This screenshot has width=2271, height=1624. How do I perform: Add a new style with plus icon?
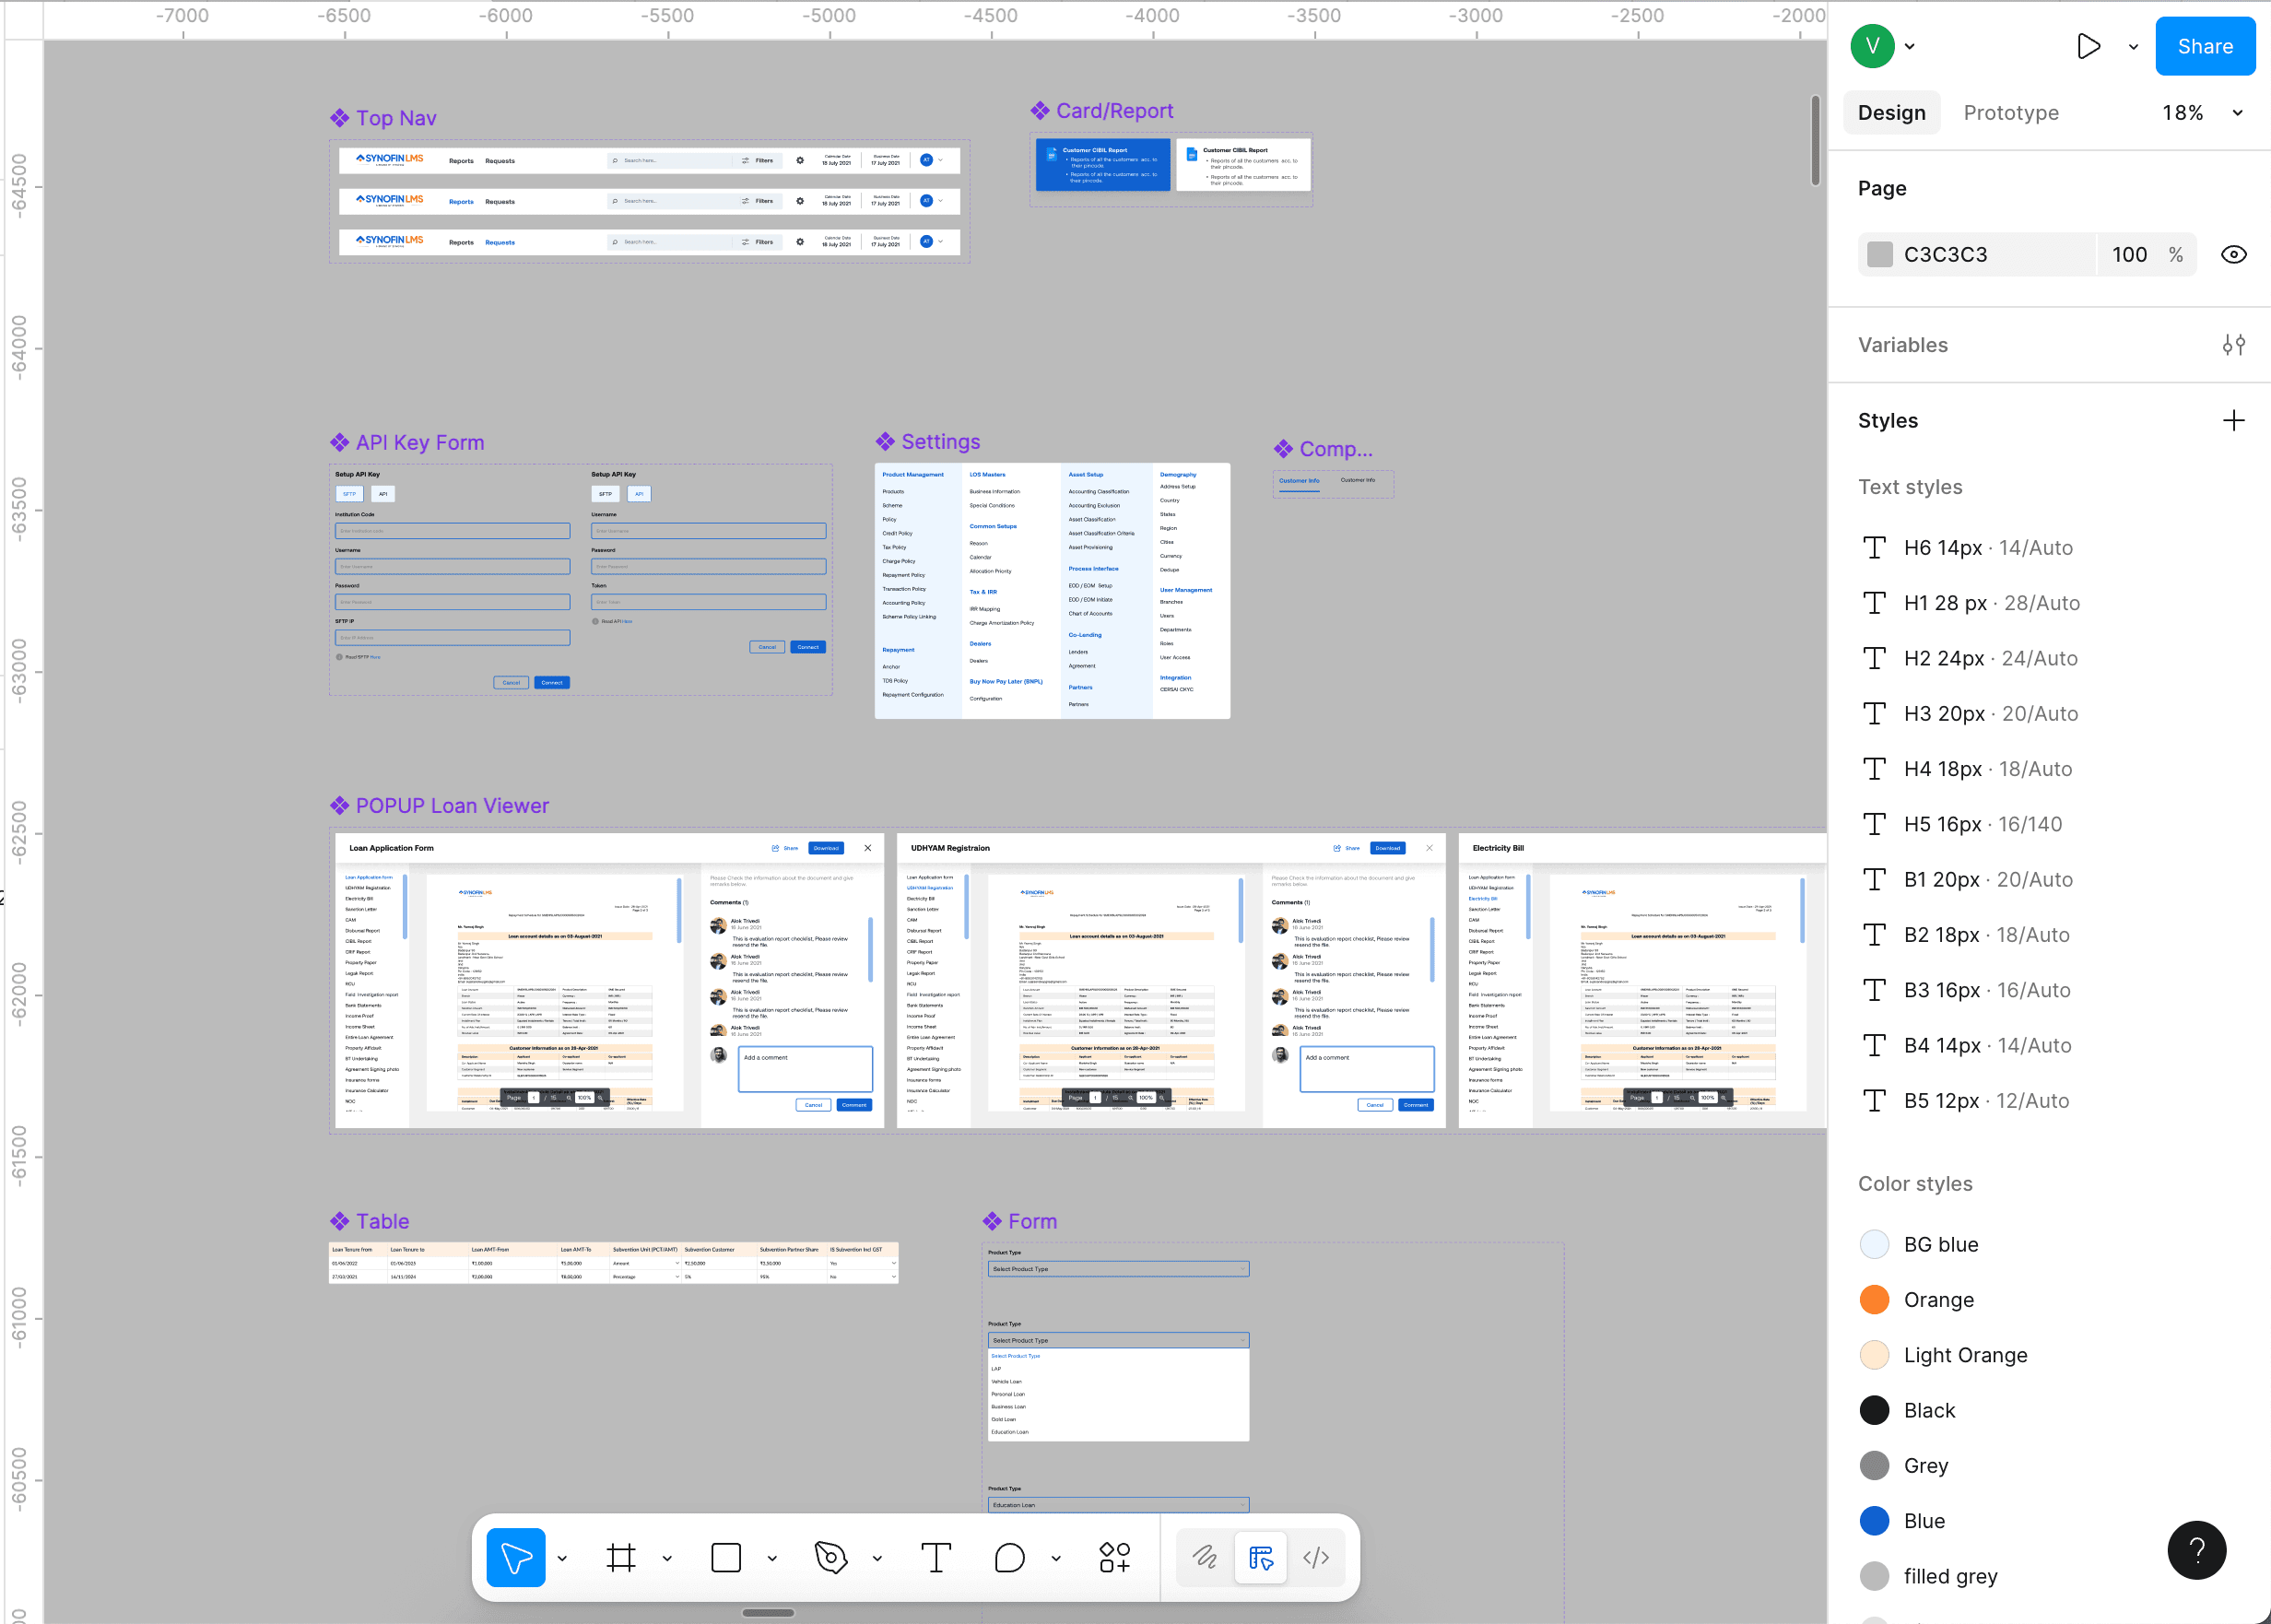tap(2233, 420)
